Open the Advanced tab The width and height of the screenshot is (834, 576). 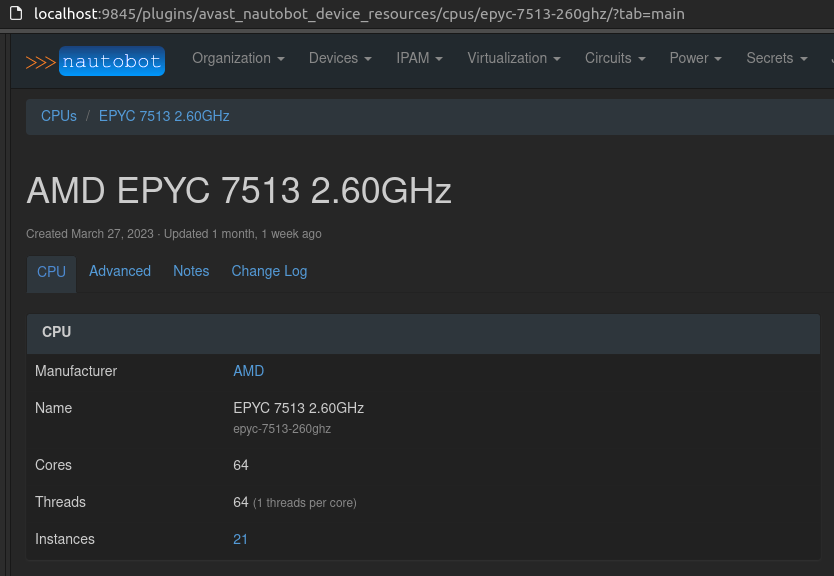coord(120,271)
